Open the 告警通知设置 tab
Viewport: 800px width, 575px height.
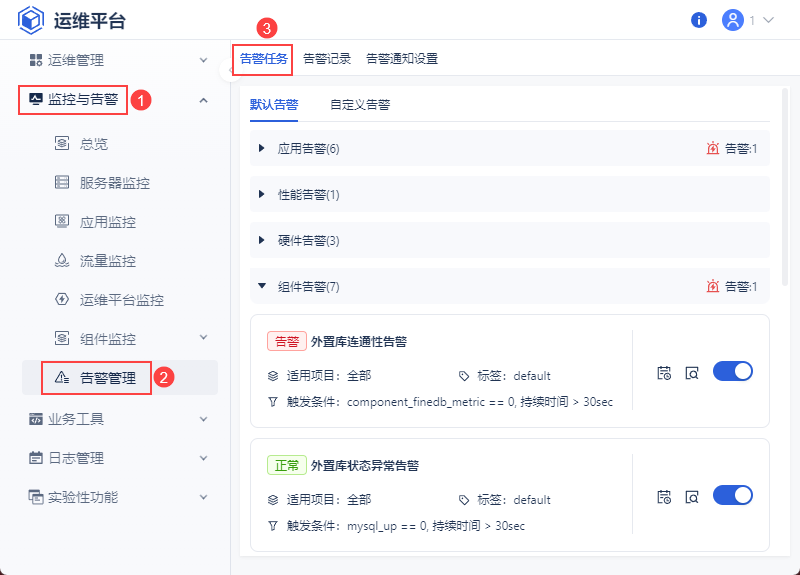(x=402, y=59)
